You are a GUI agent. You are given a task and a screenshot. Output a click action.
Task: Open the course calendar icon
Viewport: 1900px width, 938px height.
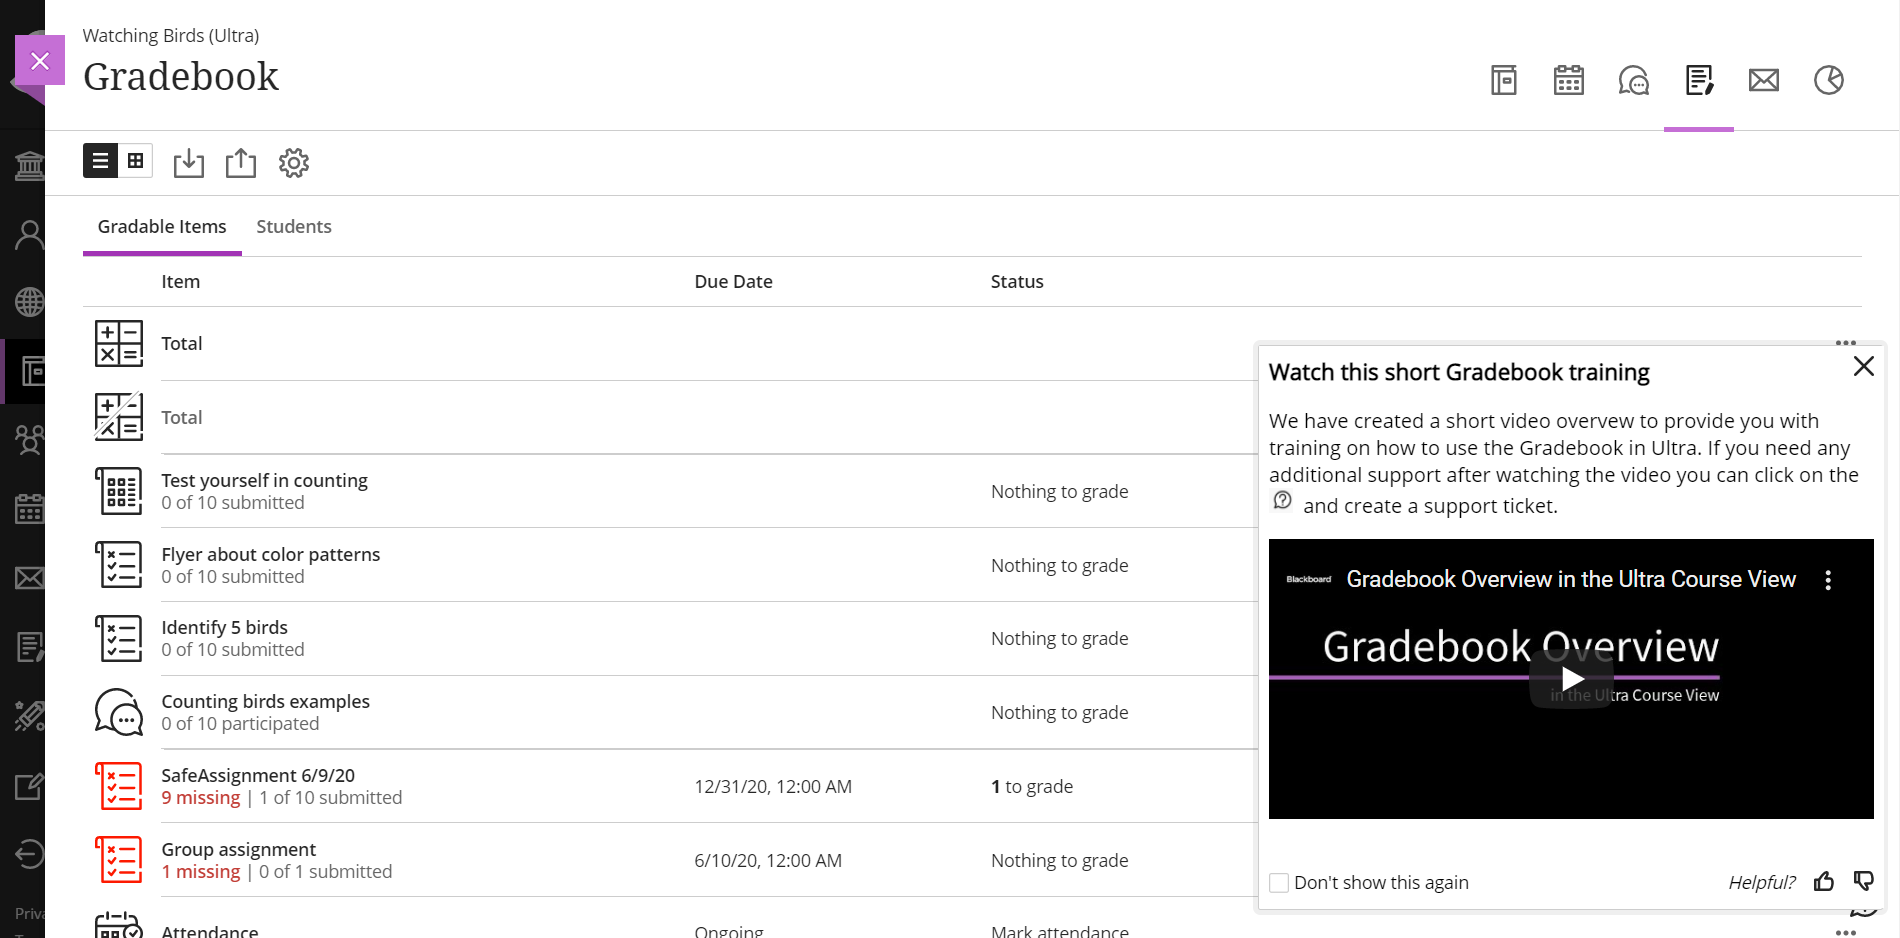tap(1568, 80)
